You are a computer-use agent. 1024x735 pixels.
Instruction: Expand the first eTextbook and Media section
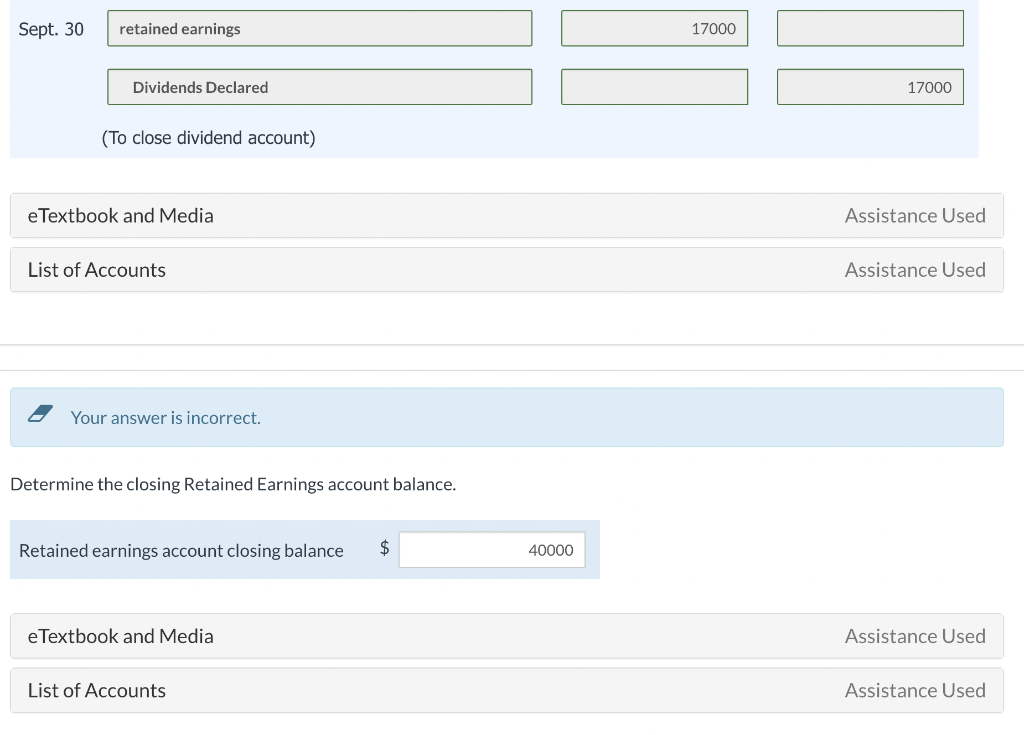[120, 215]
